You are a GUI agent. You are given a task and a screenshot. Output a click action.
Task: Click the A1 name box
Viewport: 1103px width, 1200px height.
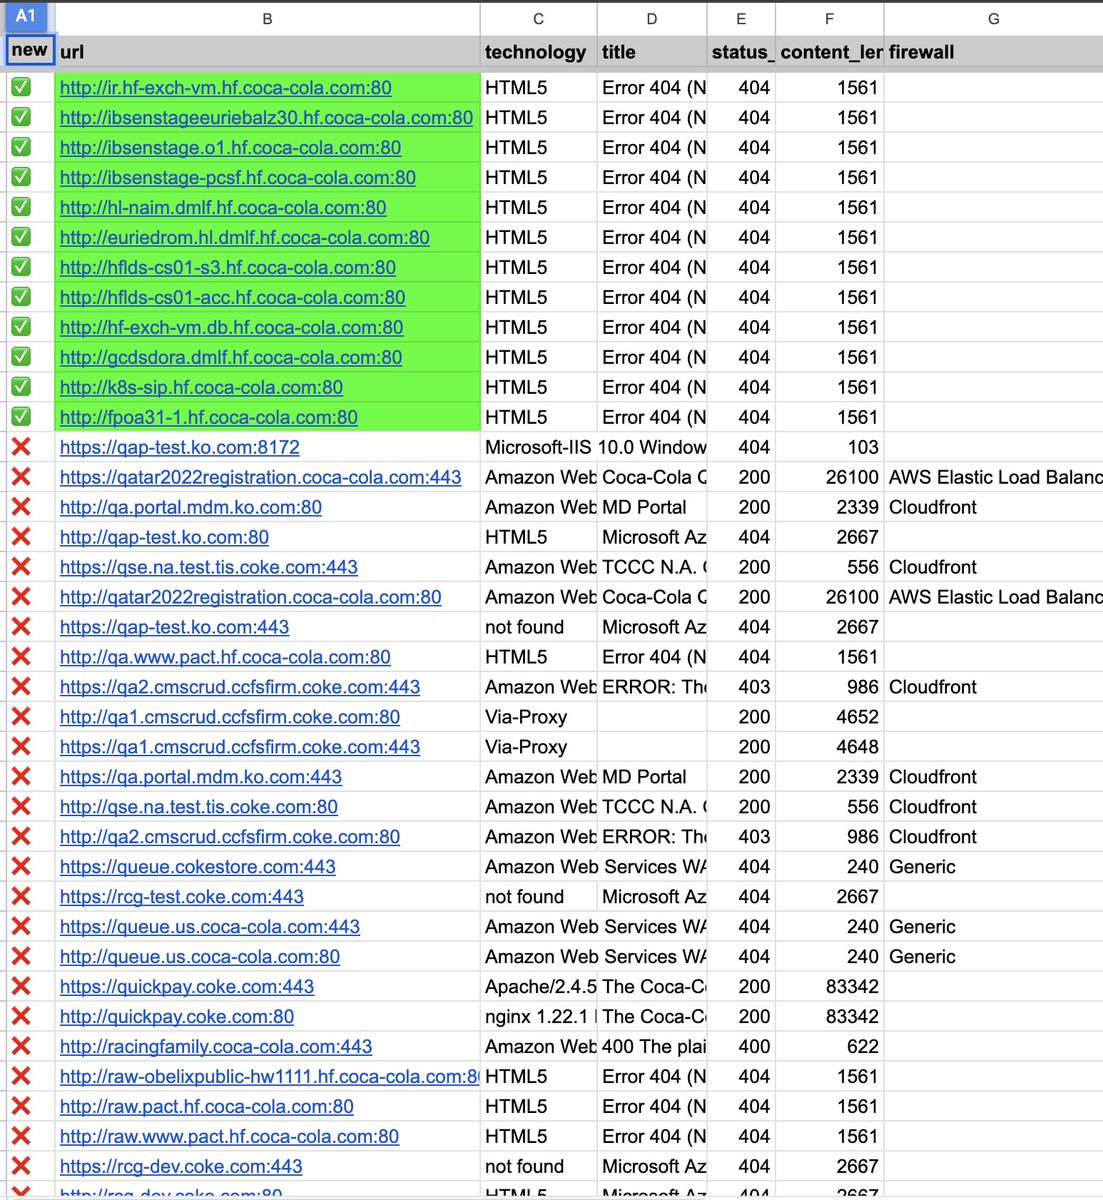pyautogui.click(x=28, y=17)
